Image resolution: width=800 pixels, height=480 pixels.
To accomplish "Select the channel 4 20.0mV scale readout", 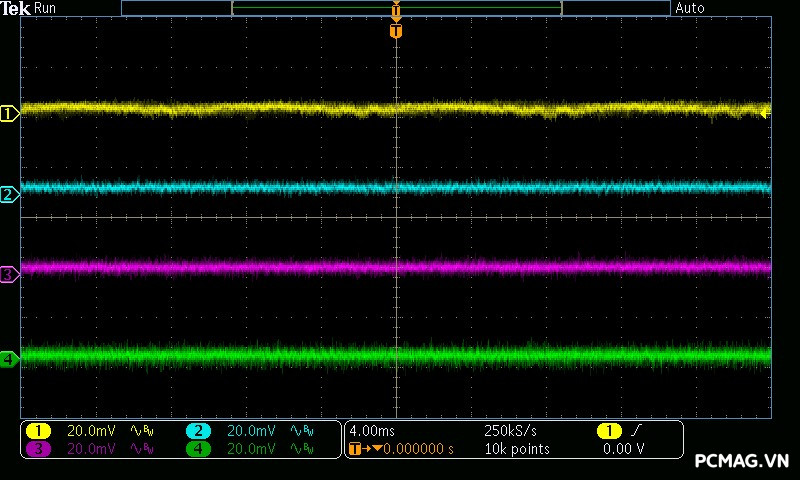I will coord(251,449).
